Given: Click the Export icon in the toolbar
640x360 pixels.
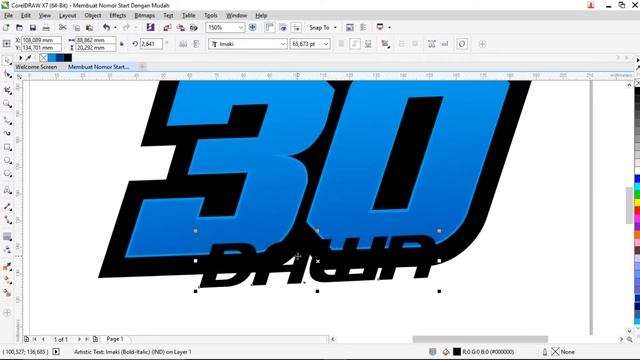Looking at the screenshot, I should pos(180,27).
